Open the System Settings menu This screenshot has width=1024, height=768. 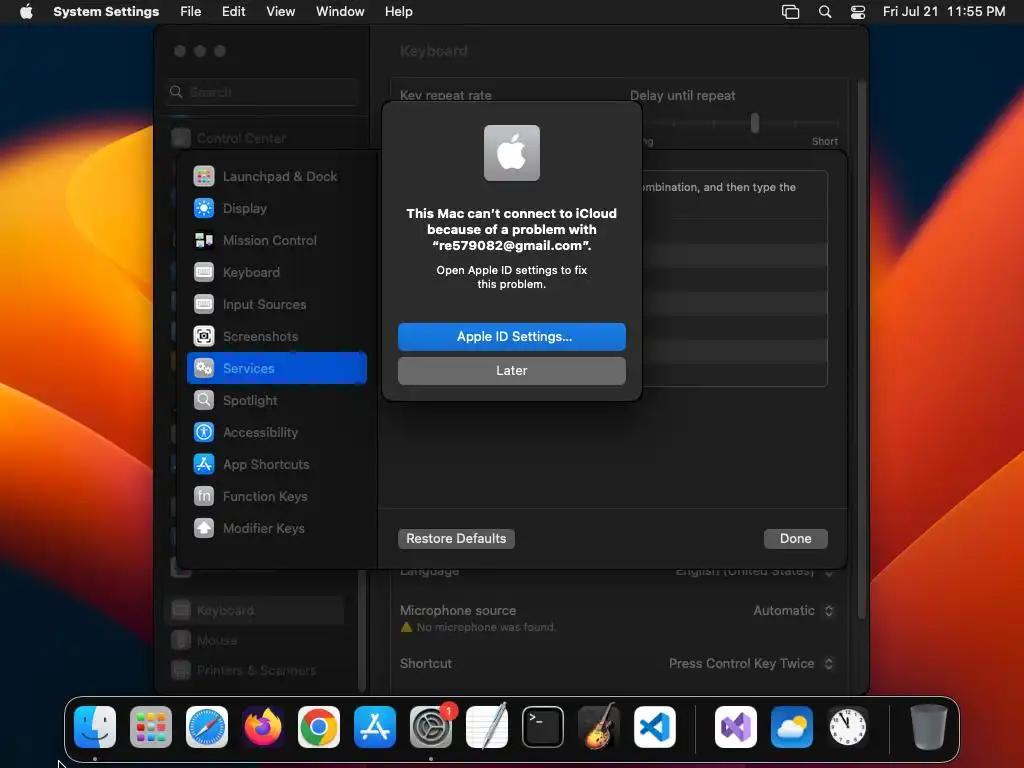coord(106,12)
